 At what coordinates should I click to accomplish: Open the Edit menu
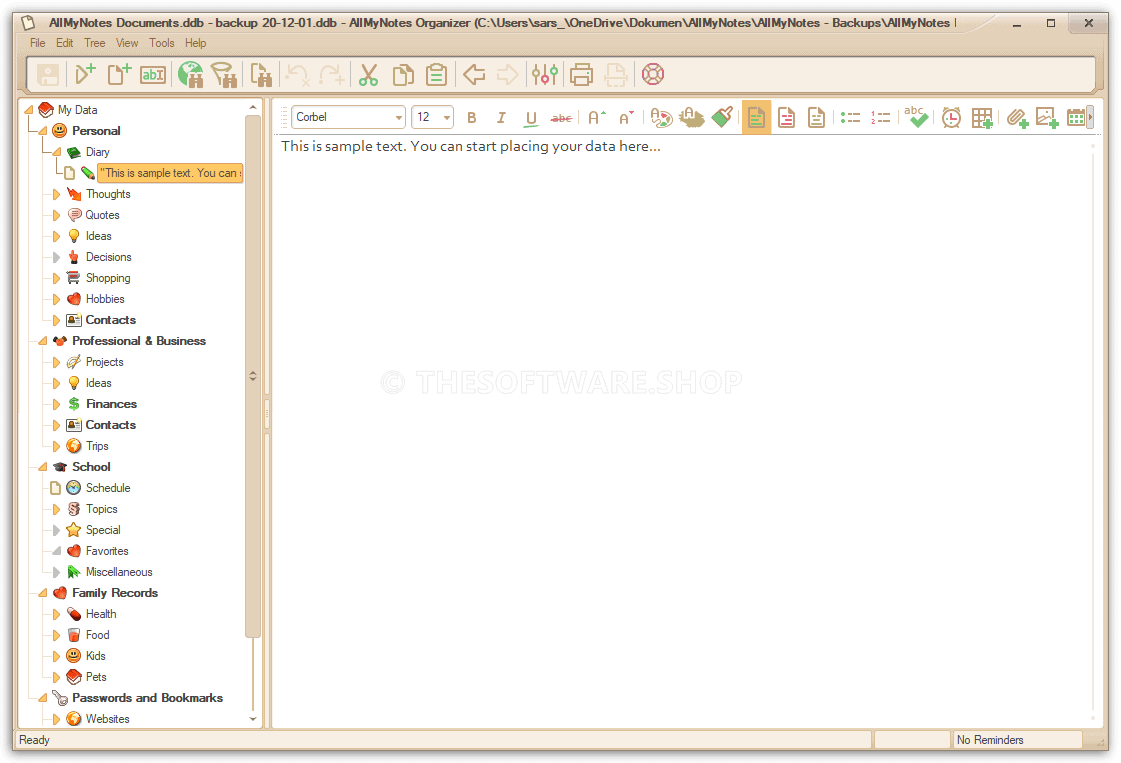point(64,43)
